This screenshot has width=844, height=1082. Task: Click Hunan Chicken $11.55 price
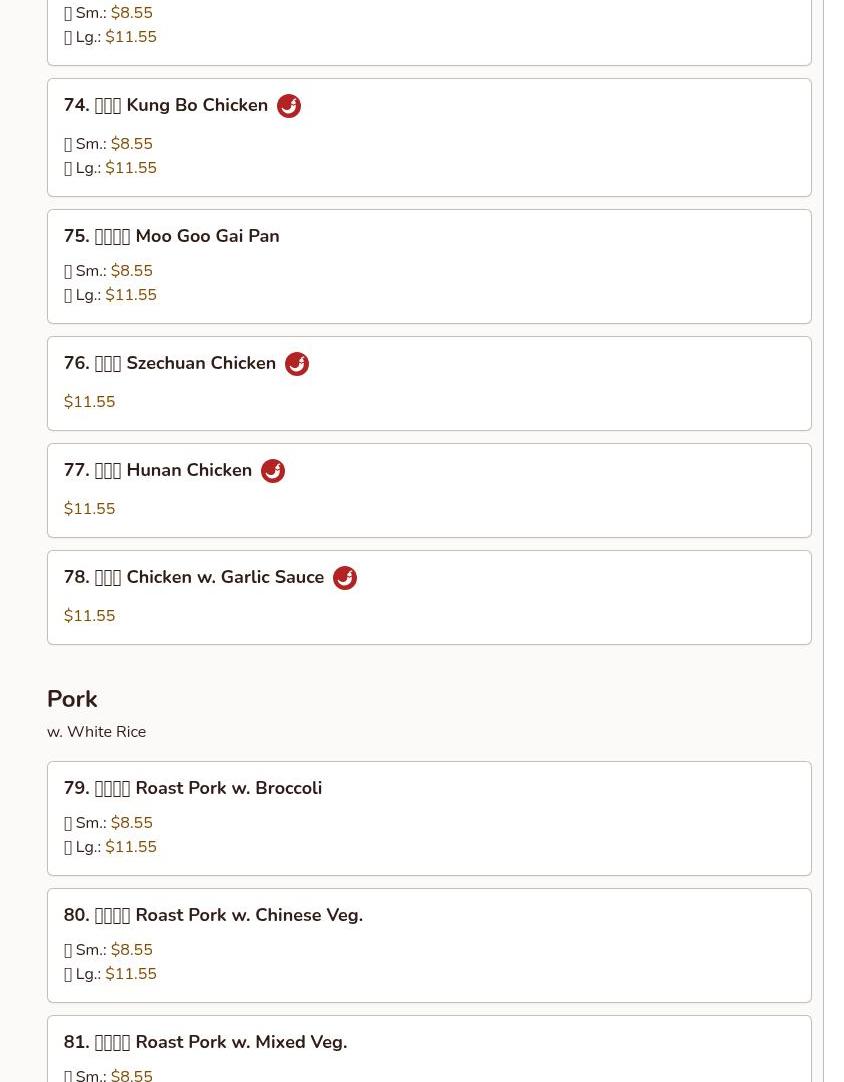click(90, 509)
